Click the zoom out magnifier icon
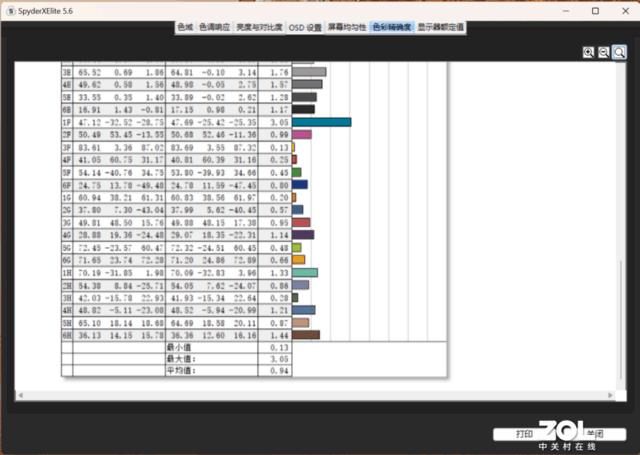The height and width of the screenshot is (455, 640). click(x=604, y=52)
